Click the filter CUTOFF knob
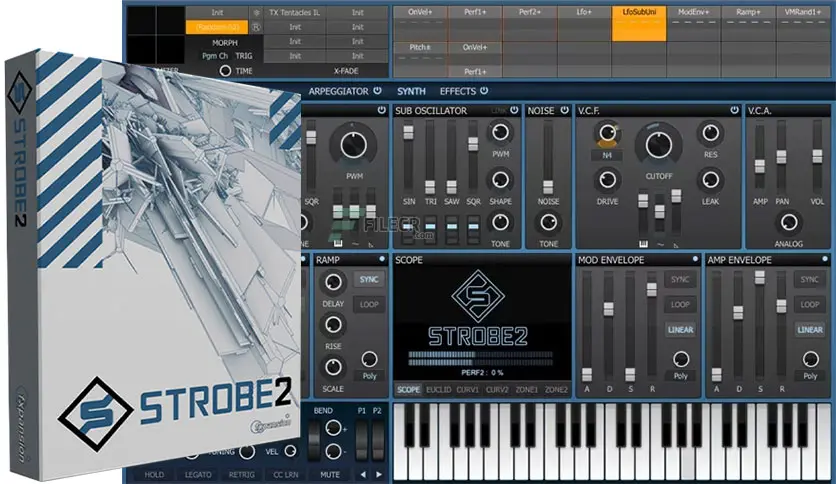This screenshot has width=836, height=484. click(x=658, y=145)
